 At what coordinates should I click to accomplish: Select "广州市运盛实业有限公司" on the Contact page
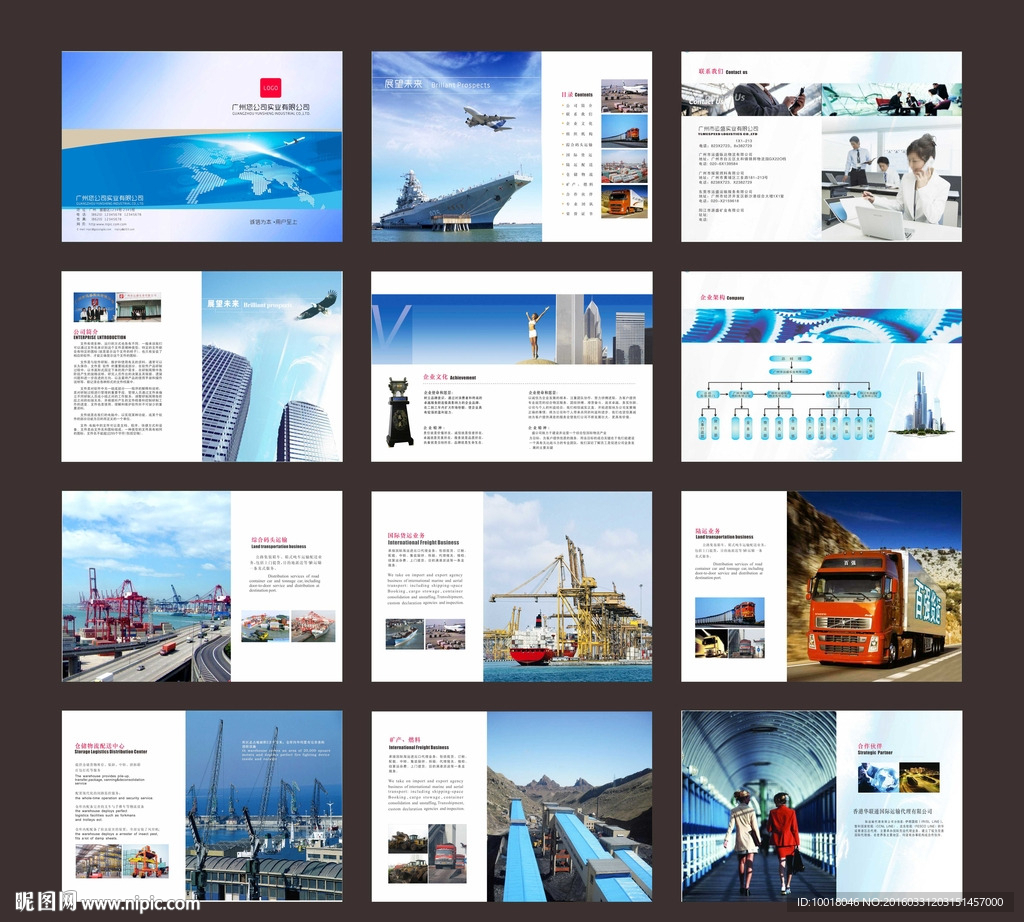728,129
